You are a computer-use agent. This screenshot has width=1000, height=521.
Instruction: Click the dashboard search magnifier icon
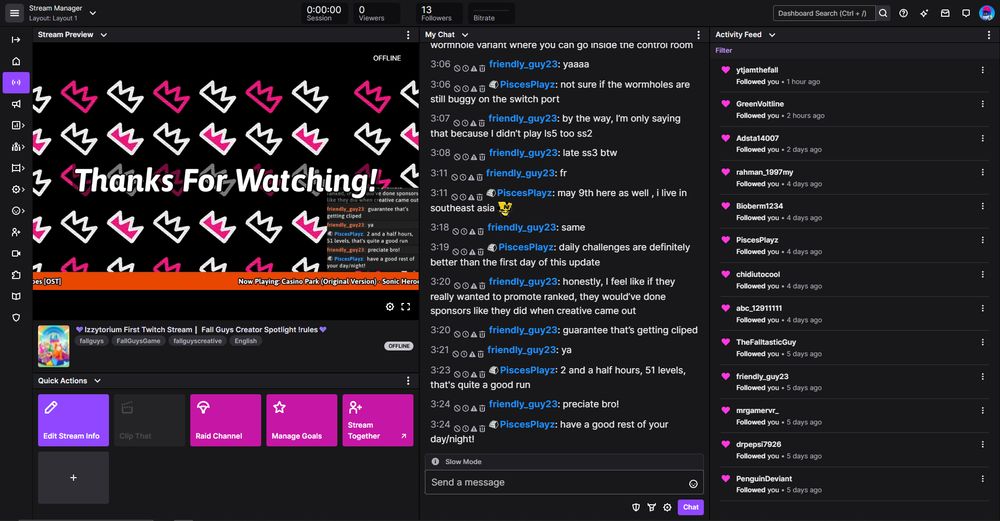tap(883, 13)
